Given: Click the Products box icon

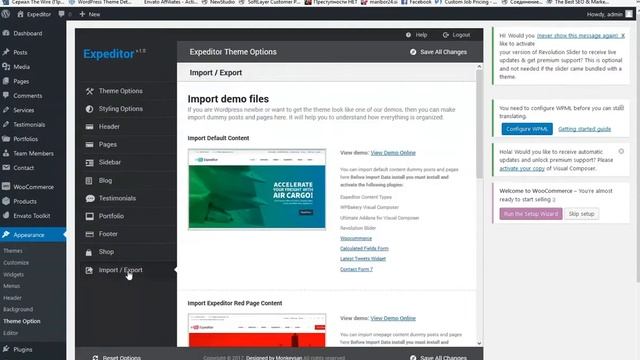Looking at the screenshot, I should point(6,201).
